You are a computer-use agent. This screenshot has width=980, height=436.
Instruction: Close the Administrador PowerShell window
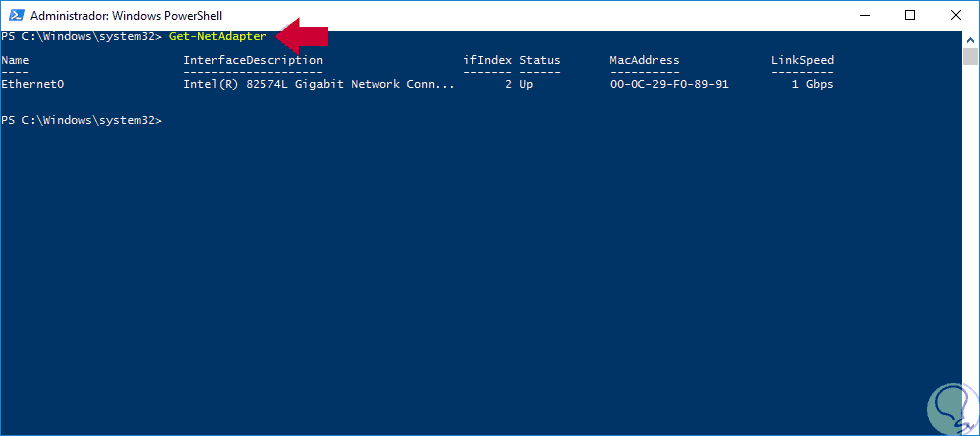pos(956,15)
